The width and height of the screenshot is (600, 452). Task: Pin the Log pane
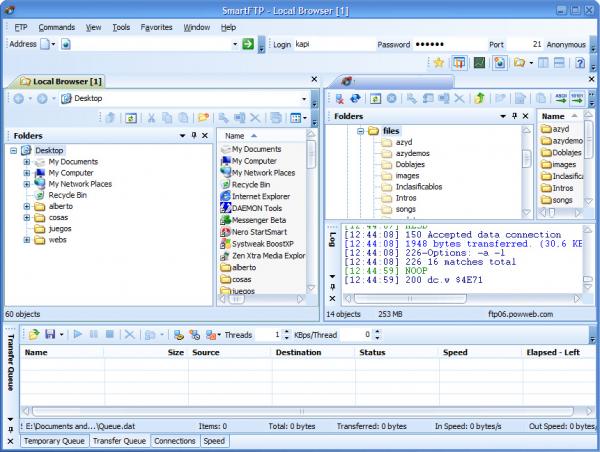point(333,287)
